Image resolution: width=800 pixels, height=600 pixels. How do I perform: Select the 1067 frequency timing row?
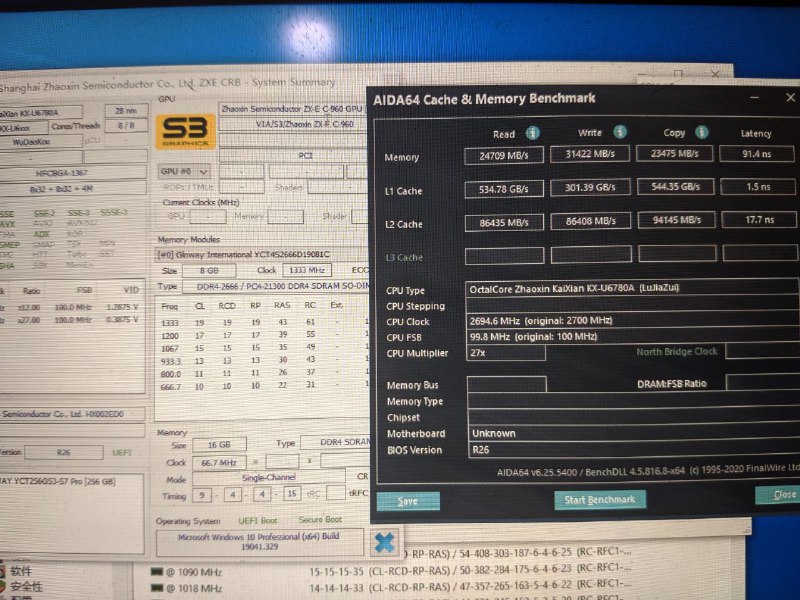click(262, 348)
